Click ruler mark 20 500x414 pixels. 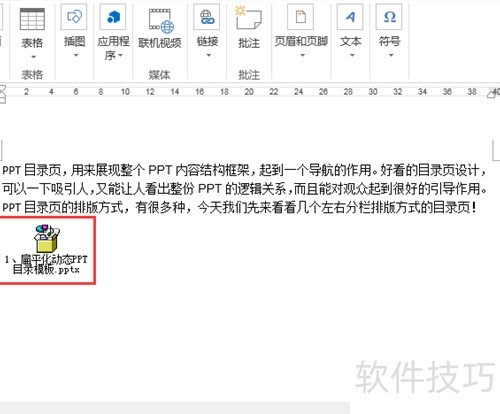249,92
